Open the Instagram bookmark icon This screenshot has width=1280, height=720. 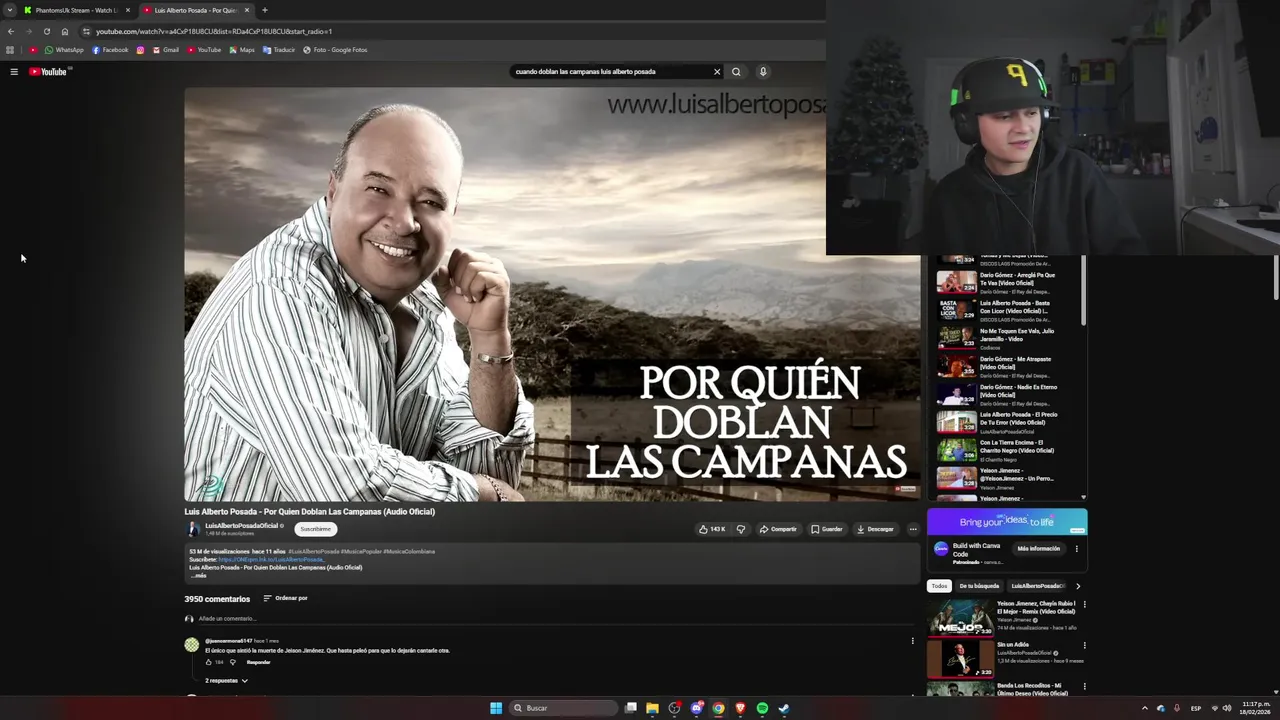click(x=140, y=50)
